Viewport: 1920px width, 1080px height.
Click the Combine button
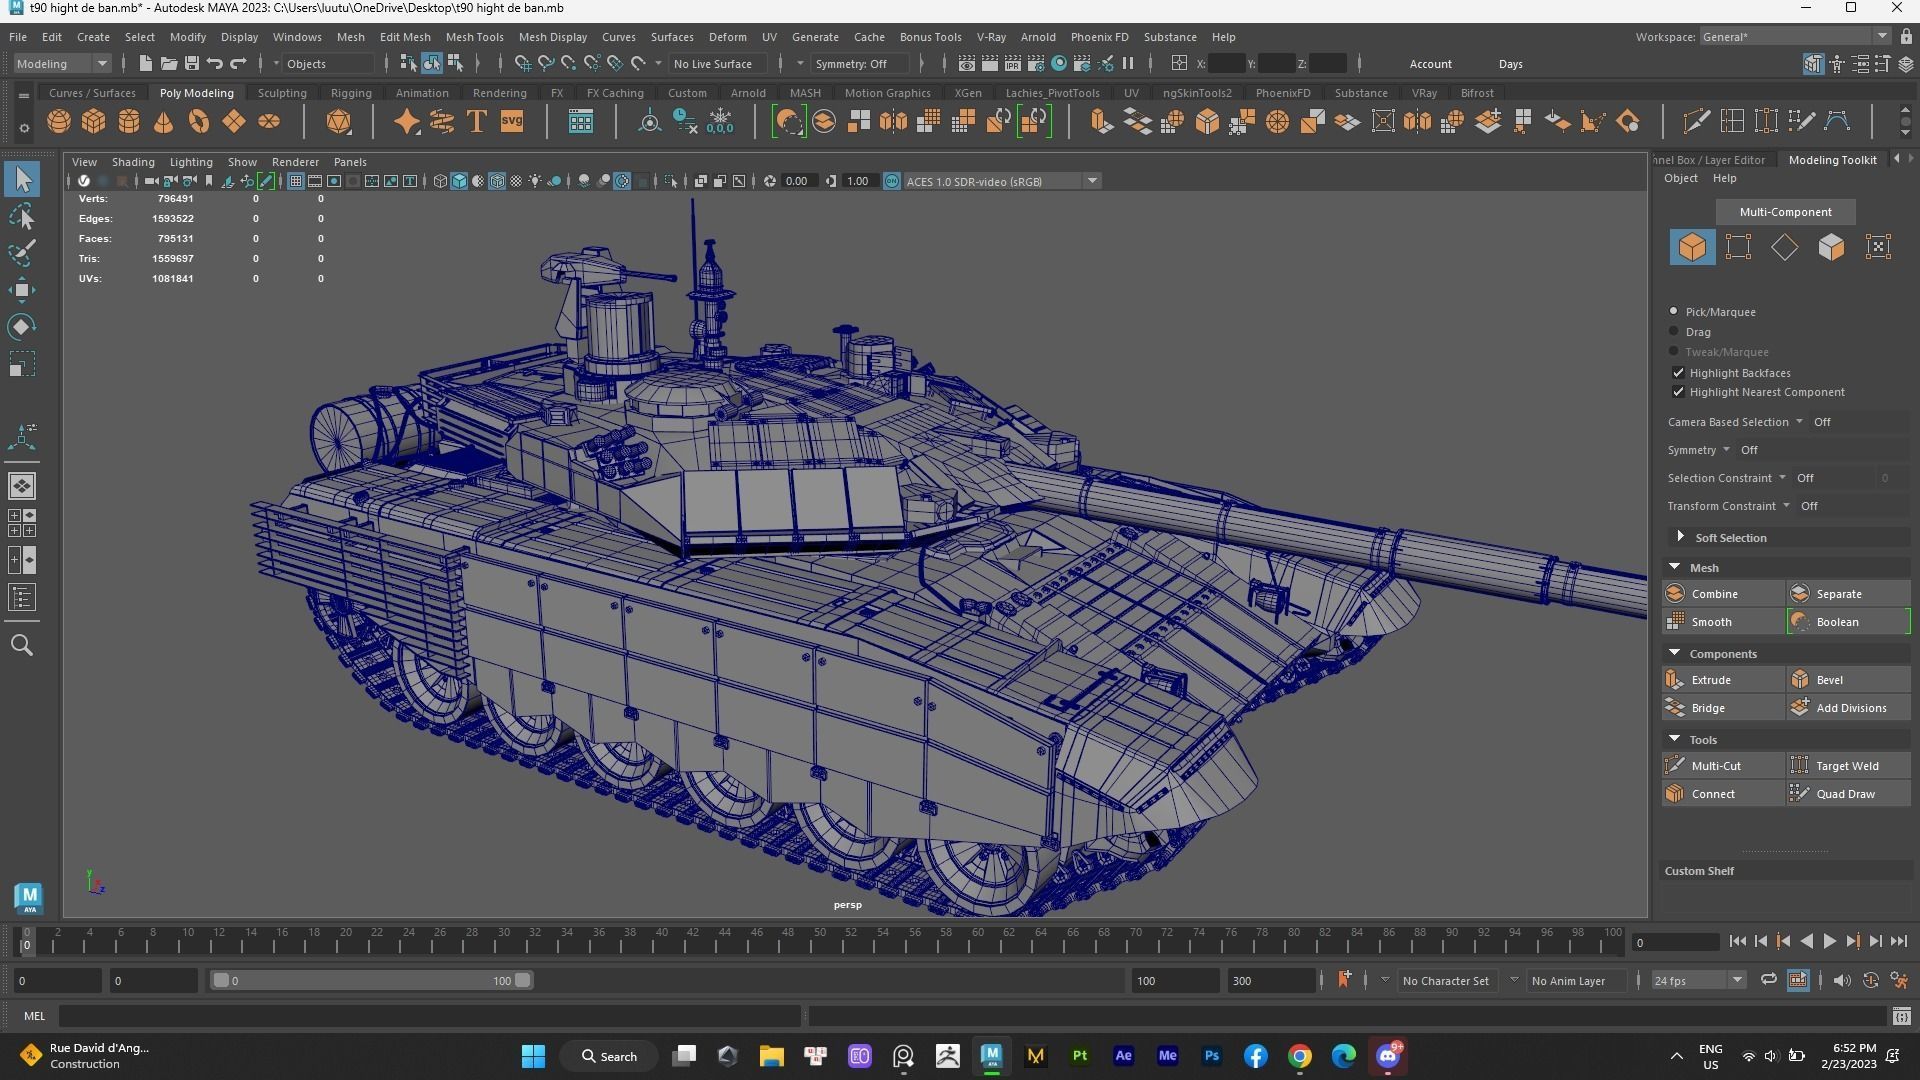(1723, 594)
